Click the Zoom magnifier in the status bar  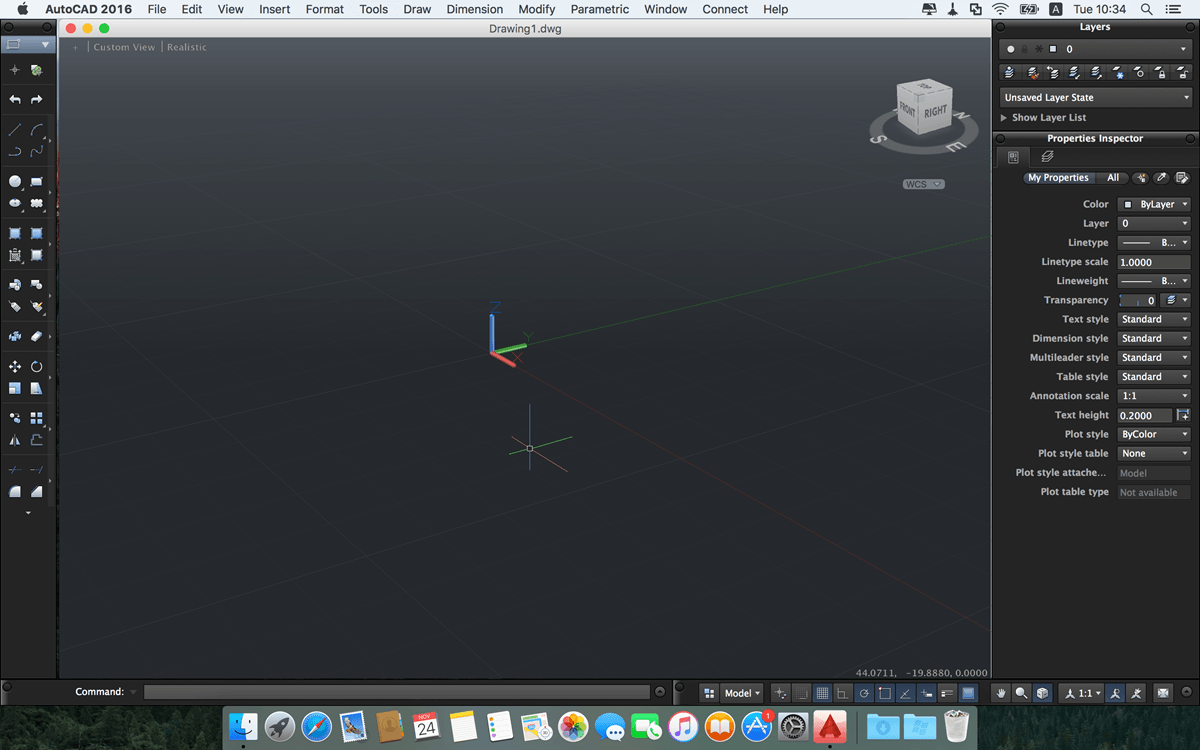pyautogui.click(x=1022, y=693)
